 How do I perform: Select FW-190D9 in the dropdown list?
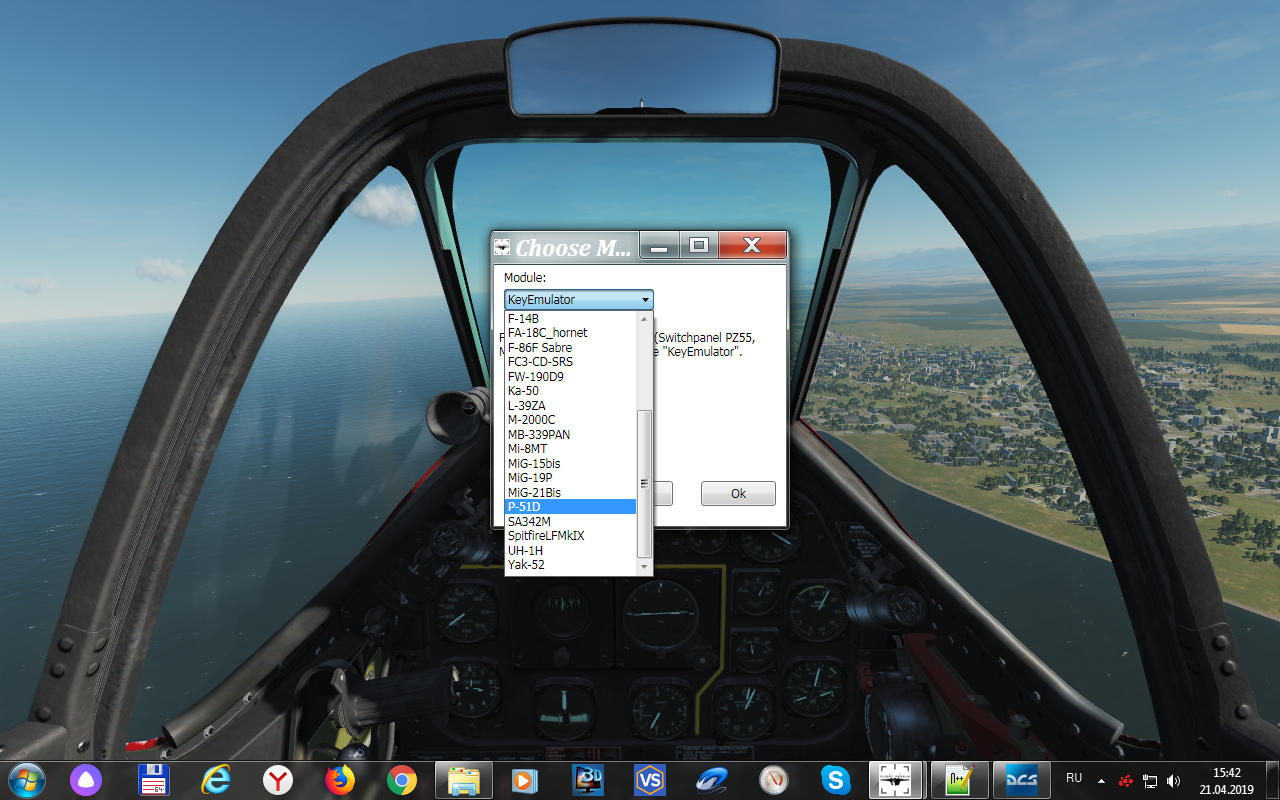tap(570, 376)
